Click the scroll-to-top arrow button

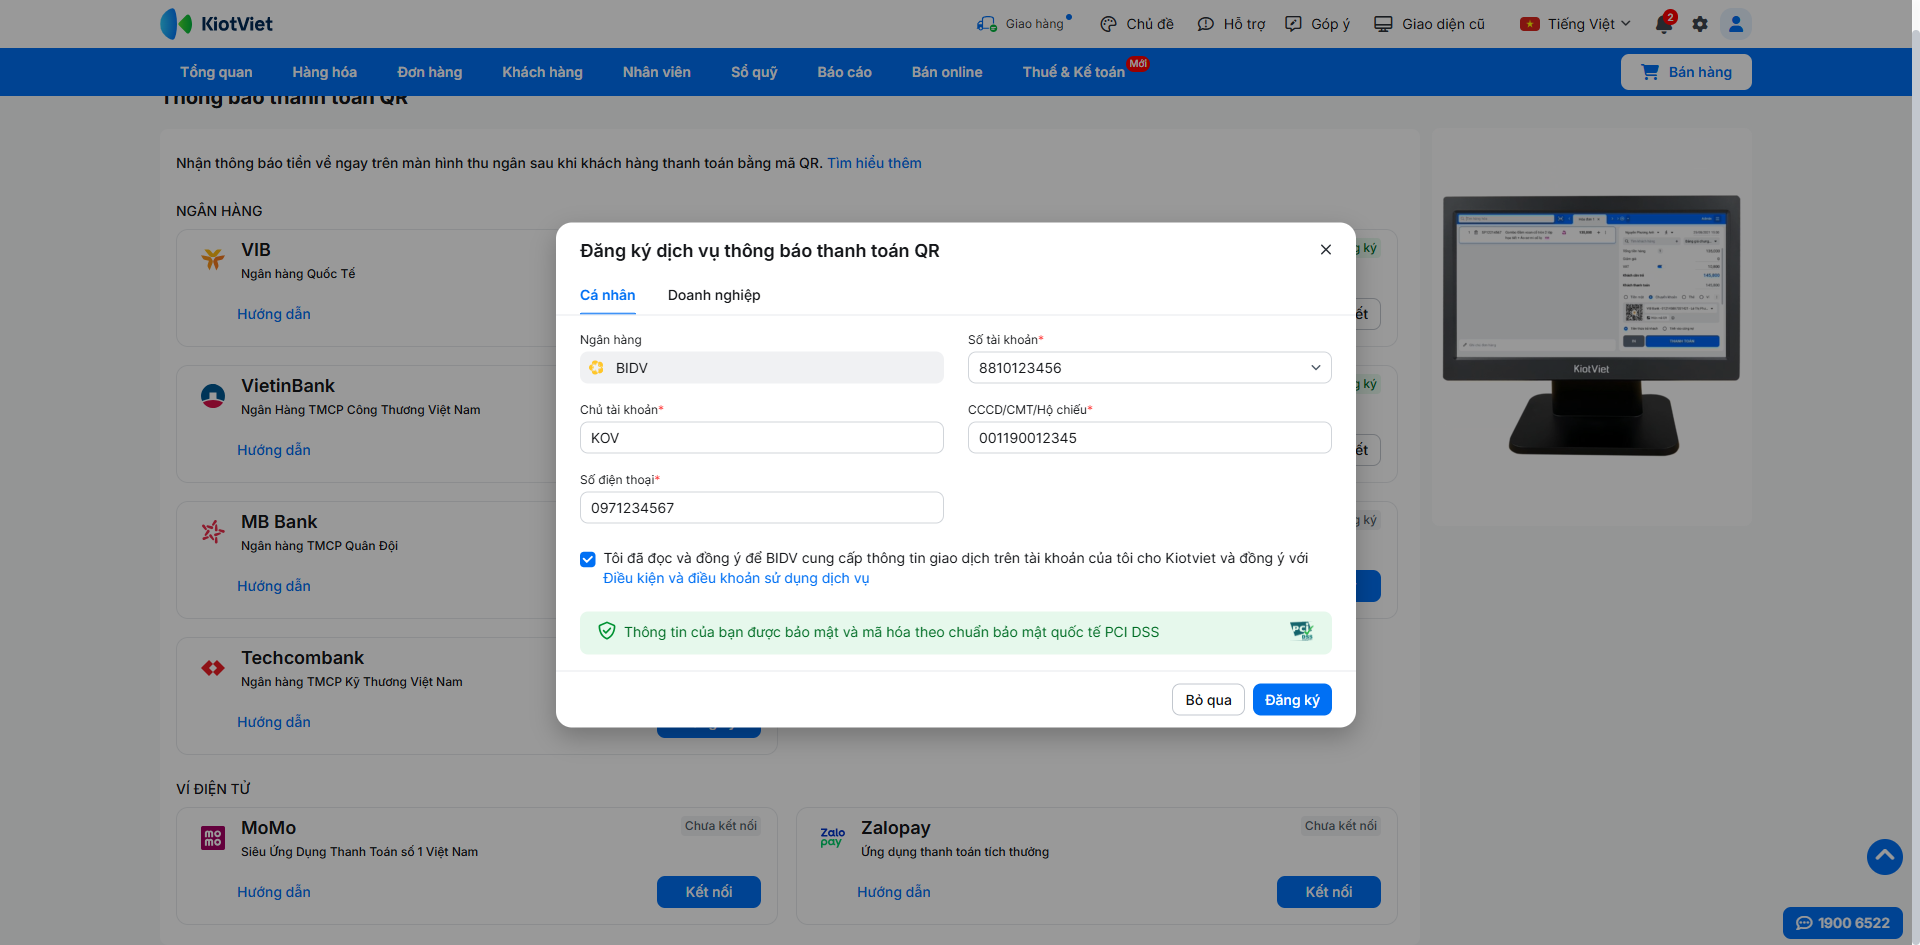pos(1885,856)
